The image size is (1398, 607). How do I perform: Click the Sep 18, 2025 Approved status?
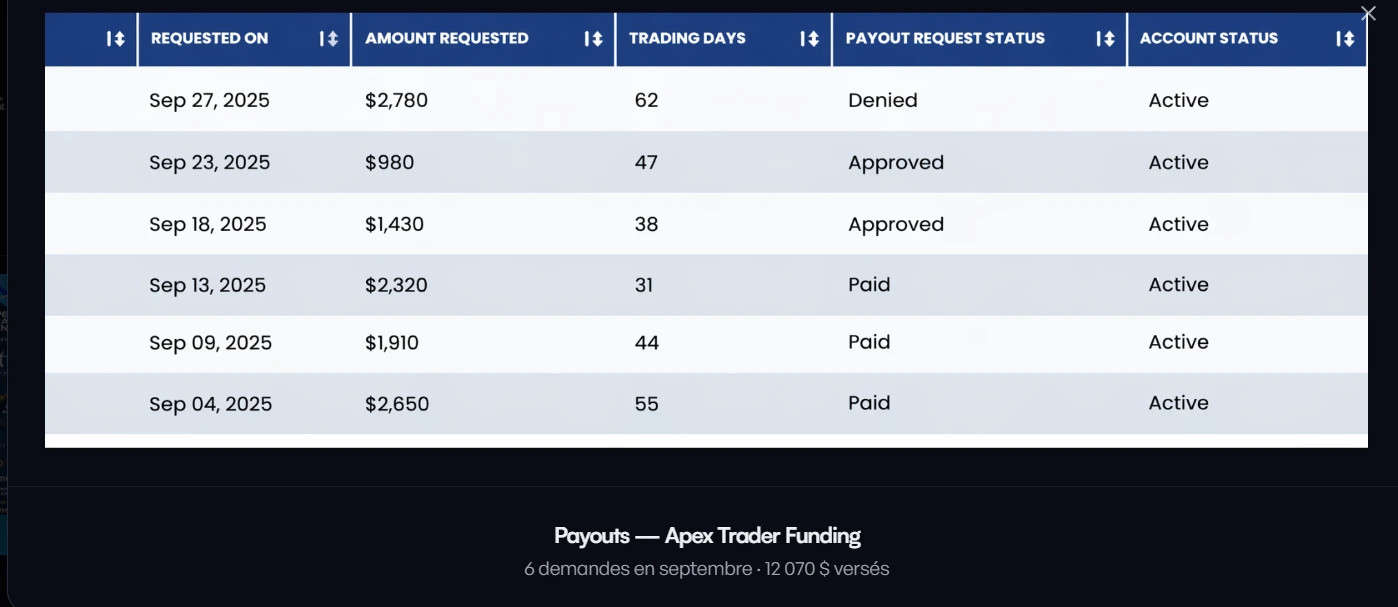pos(896,224)
